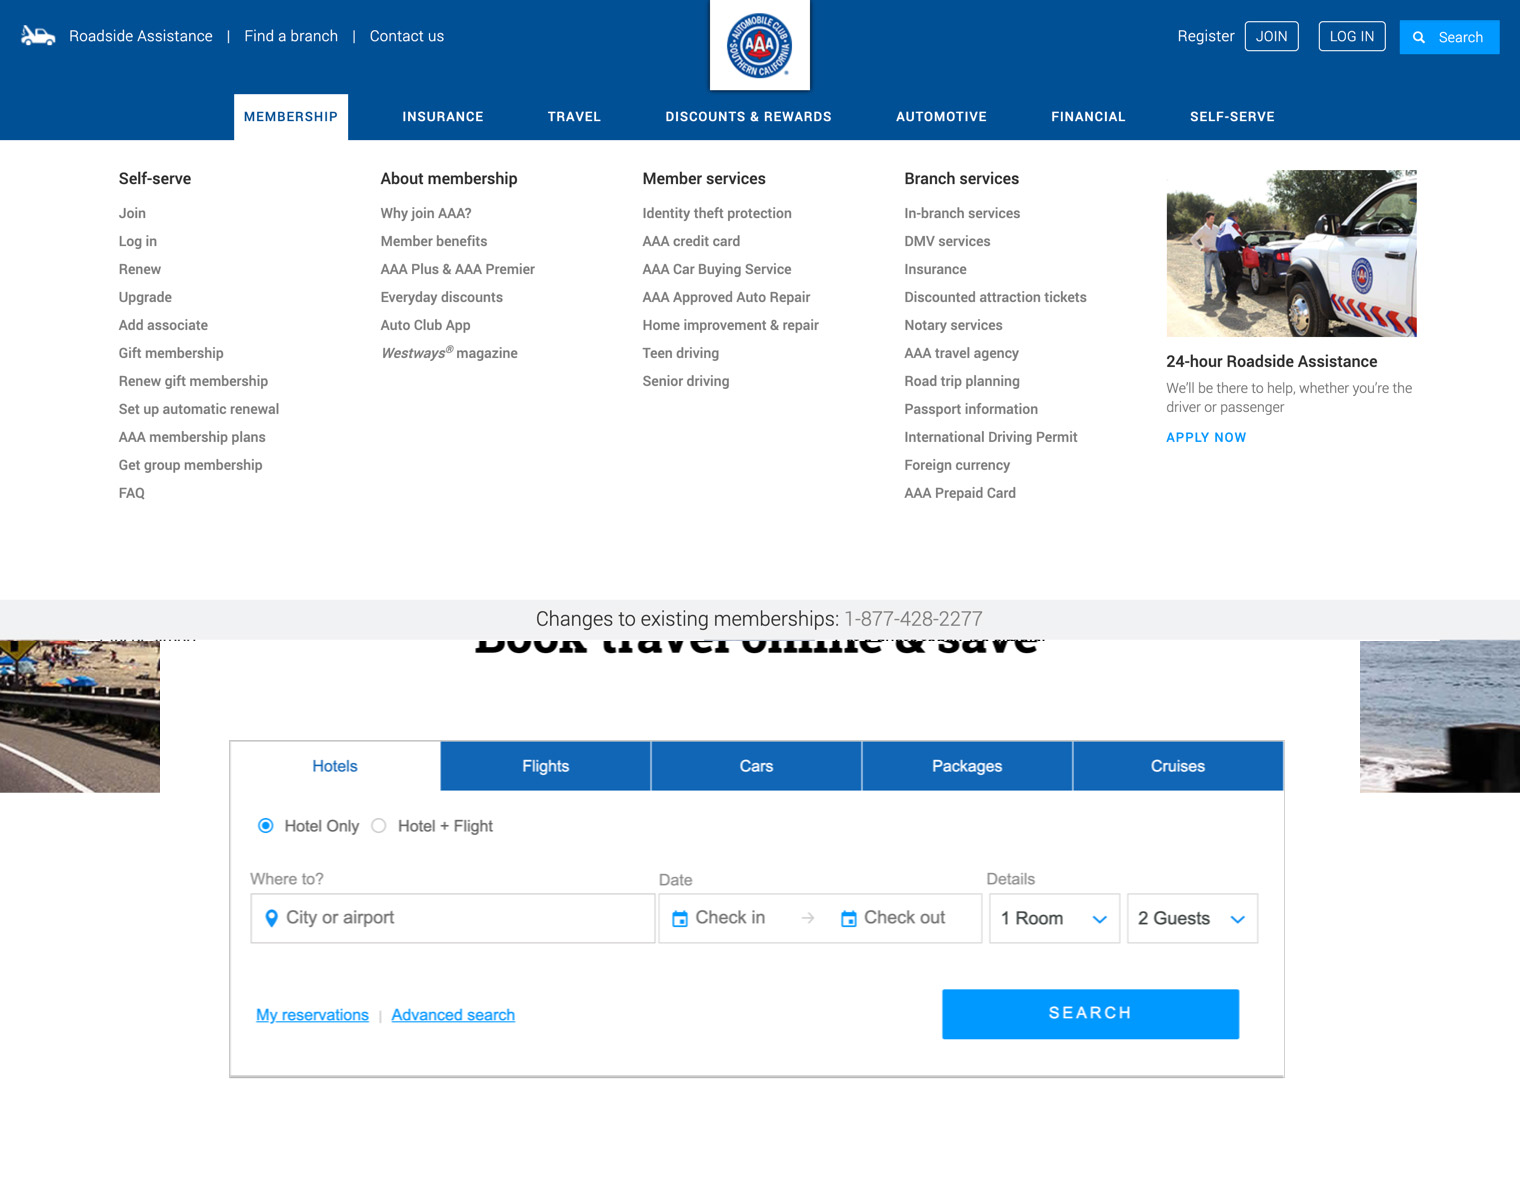Open the Upgrade membership link
The width and height of the screenshot is (1520, 1188).
tap(145, 297)
